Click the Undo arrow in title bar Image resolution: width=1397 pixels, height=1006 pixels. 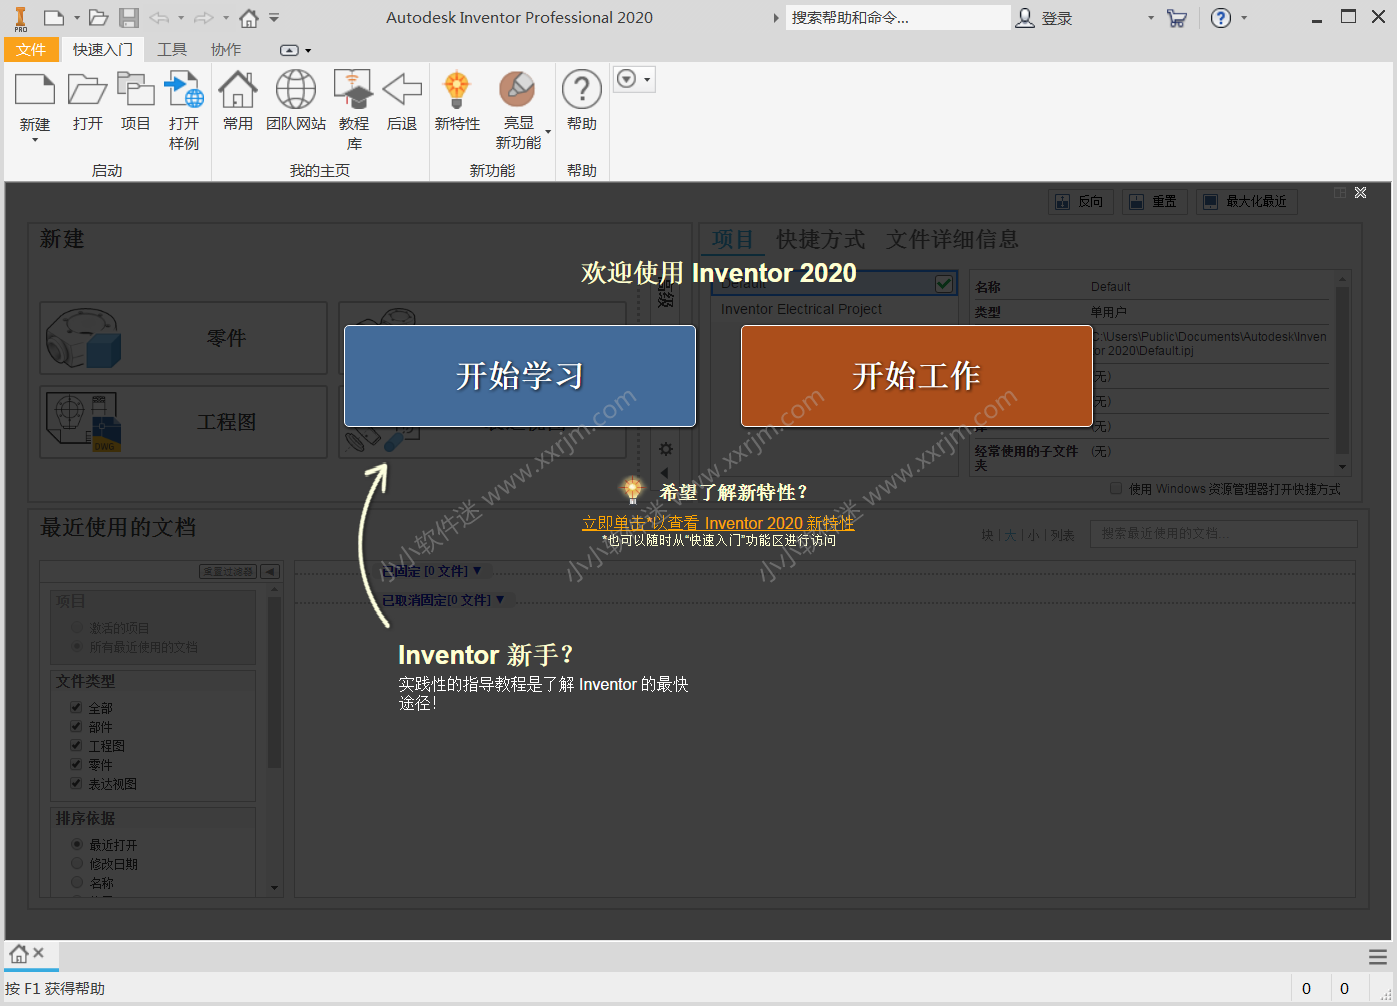coord(159,18)
